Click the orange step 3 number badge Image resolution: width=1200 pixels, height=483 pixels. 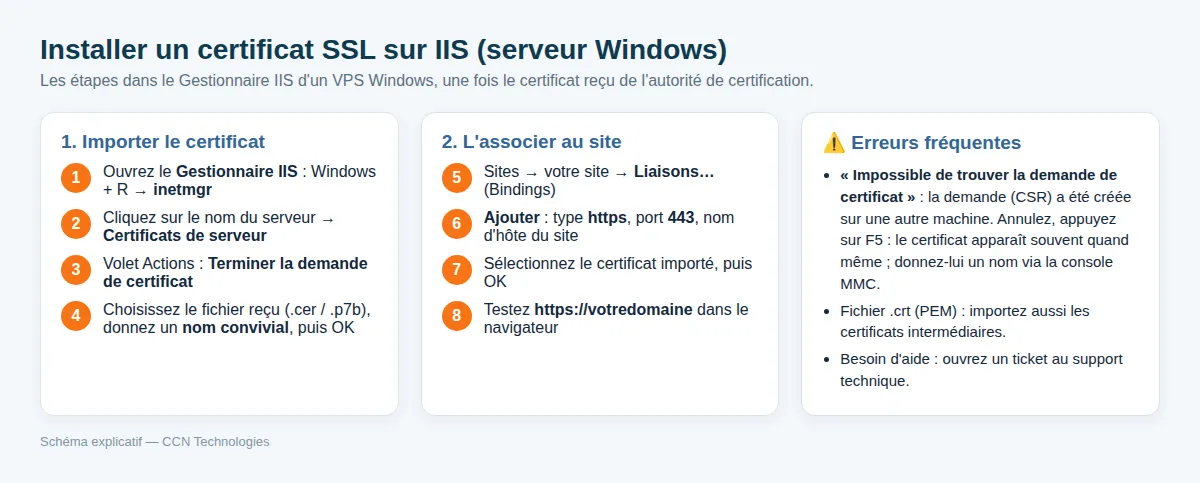(76, 270)
